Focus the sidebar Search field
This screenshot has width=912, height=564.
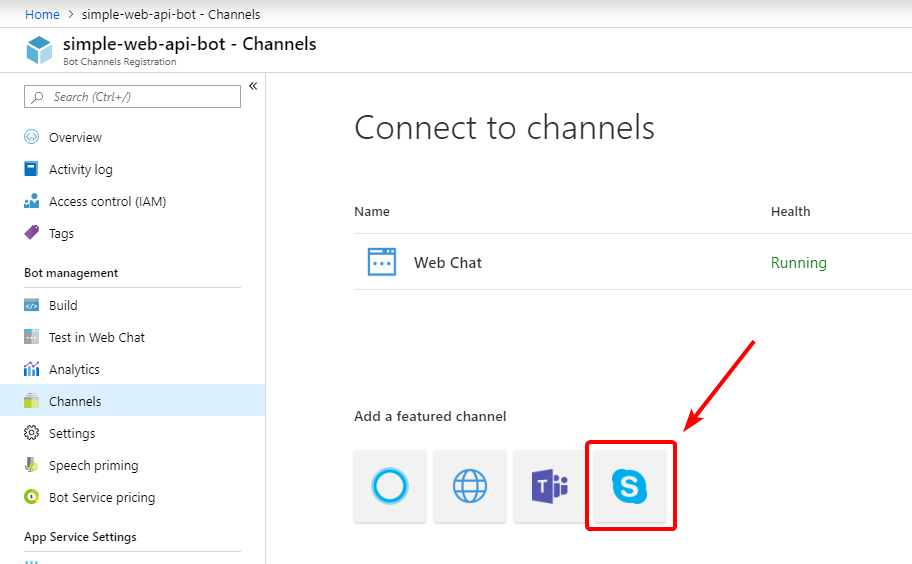132,97
